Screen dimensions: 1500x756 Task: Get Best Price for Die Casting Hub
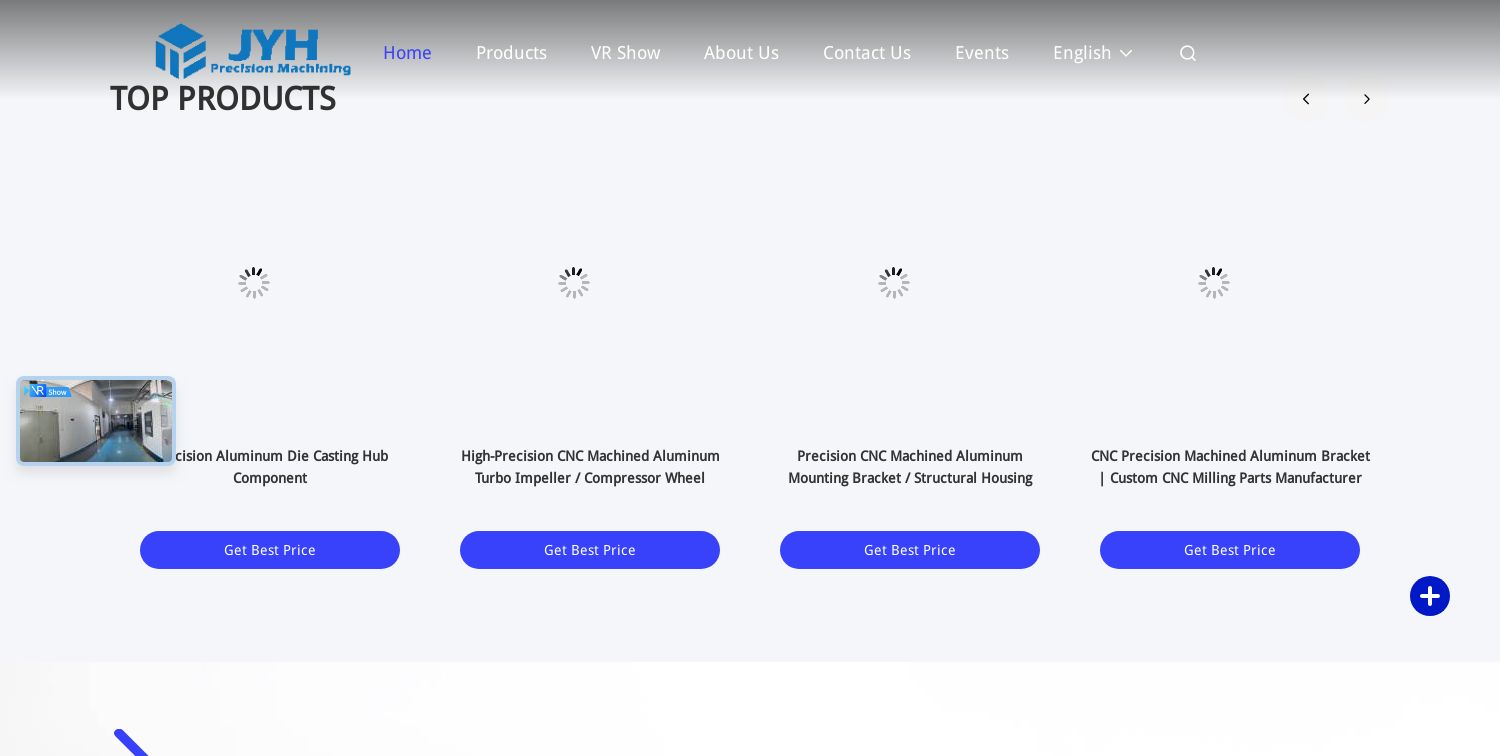270,550
